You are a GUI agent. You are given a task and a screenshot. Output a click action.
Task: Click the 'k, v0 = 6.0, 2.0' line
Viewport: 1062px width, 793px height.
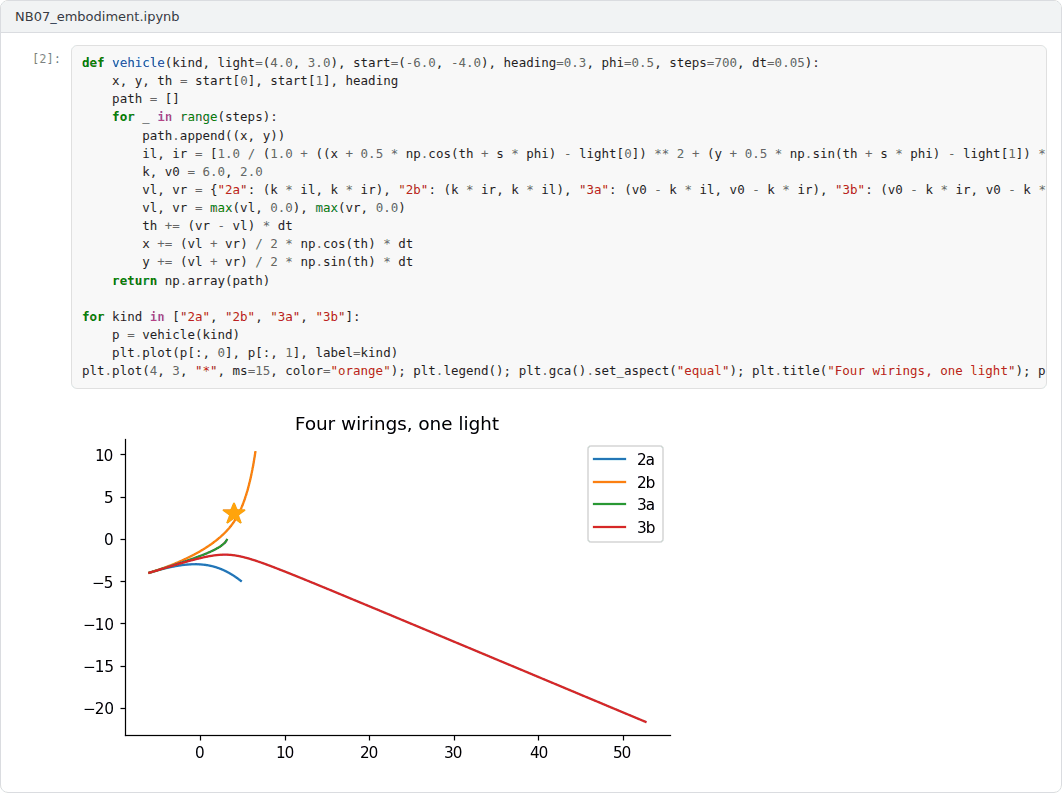pyautogui.click(x=203, y=172)
